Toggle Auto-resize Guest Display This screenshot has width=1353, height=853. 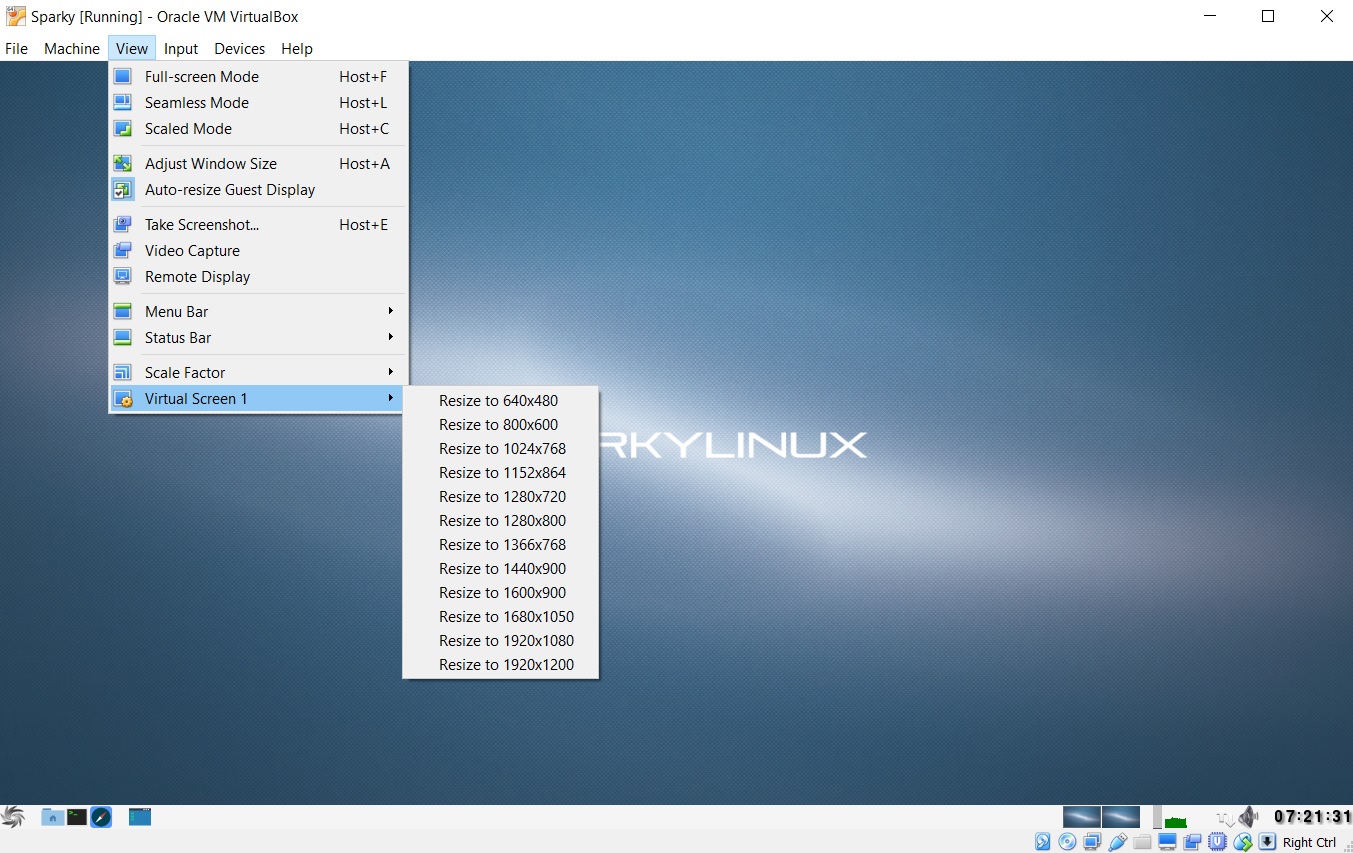click(x=258, y=190)
